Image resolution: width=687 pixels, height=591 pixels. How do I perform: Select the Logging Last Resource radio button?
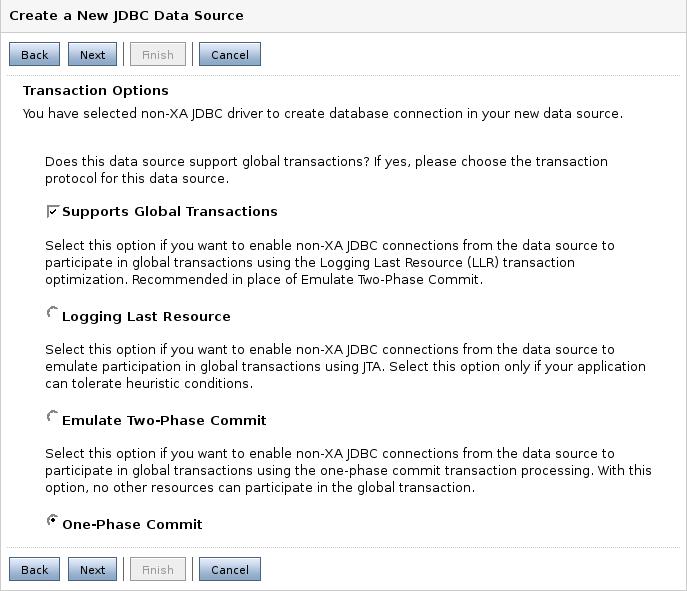[52, 312]
